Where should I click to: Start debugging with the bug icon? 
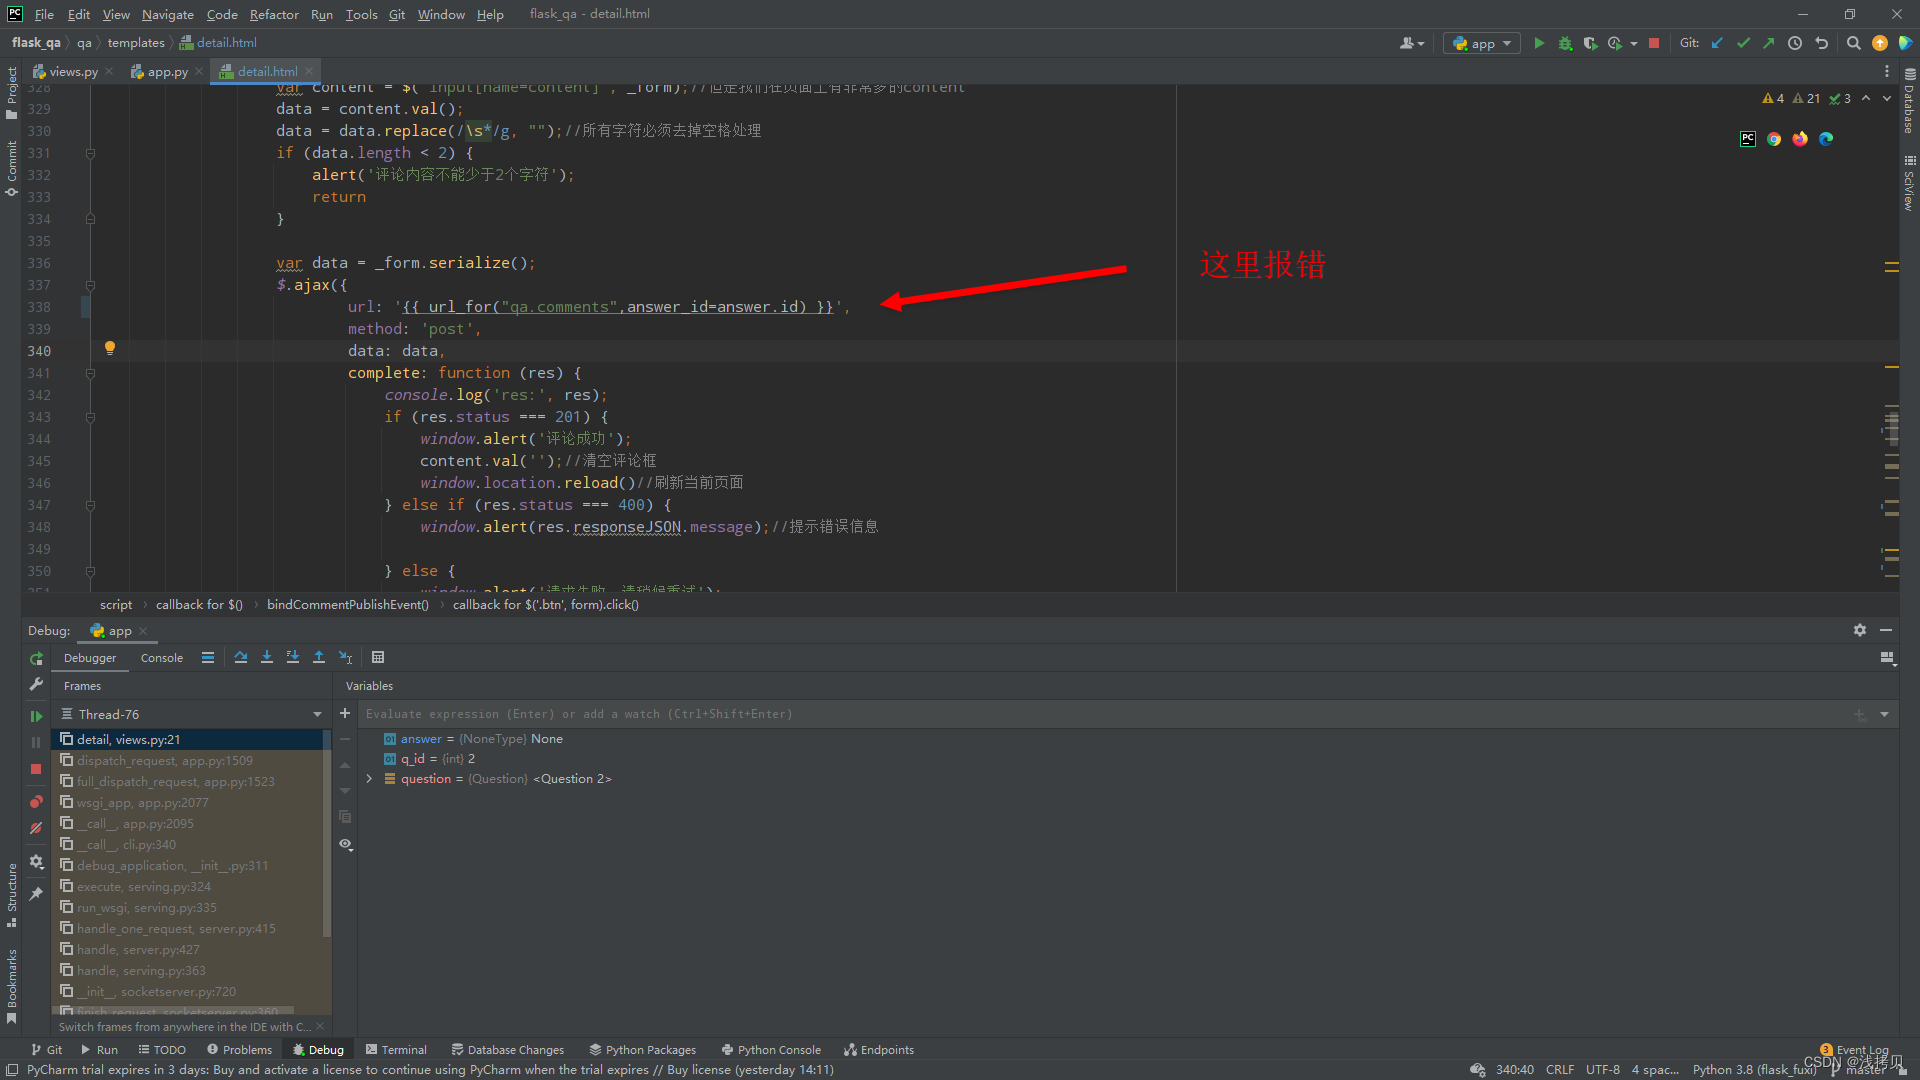coord(1565,43)
